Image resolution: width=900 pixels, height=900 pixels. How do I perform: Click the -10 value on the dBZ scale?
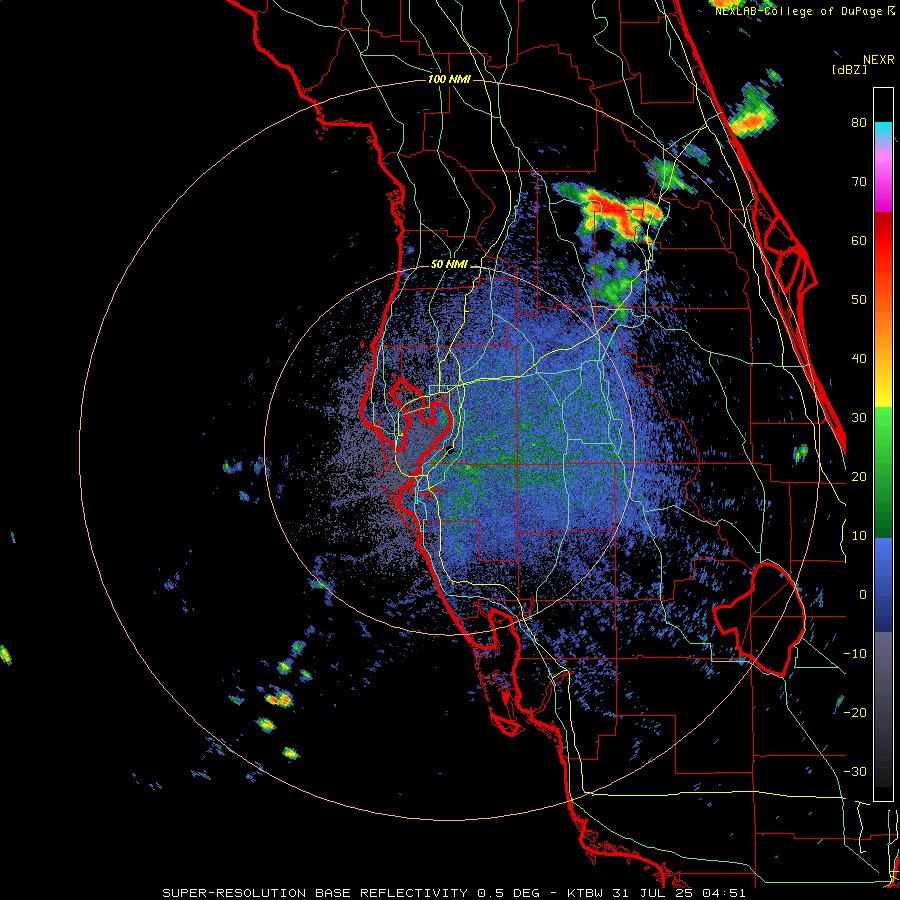click(855, 654)
